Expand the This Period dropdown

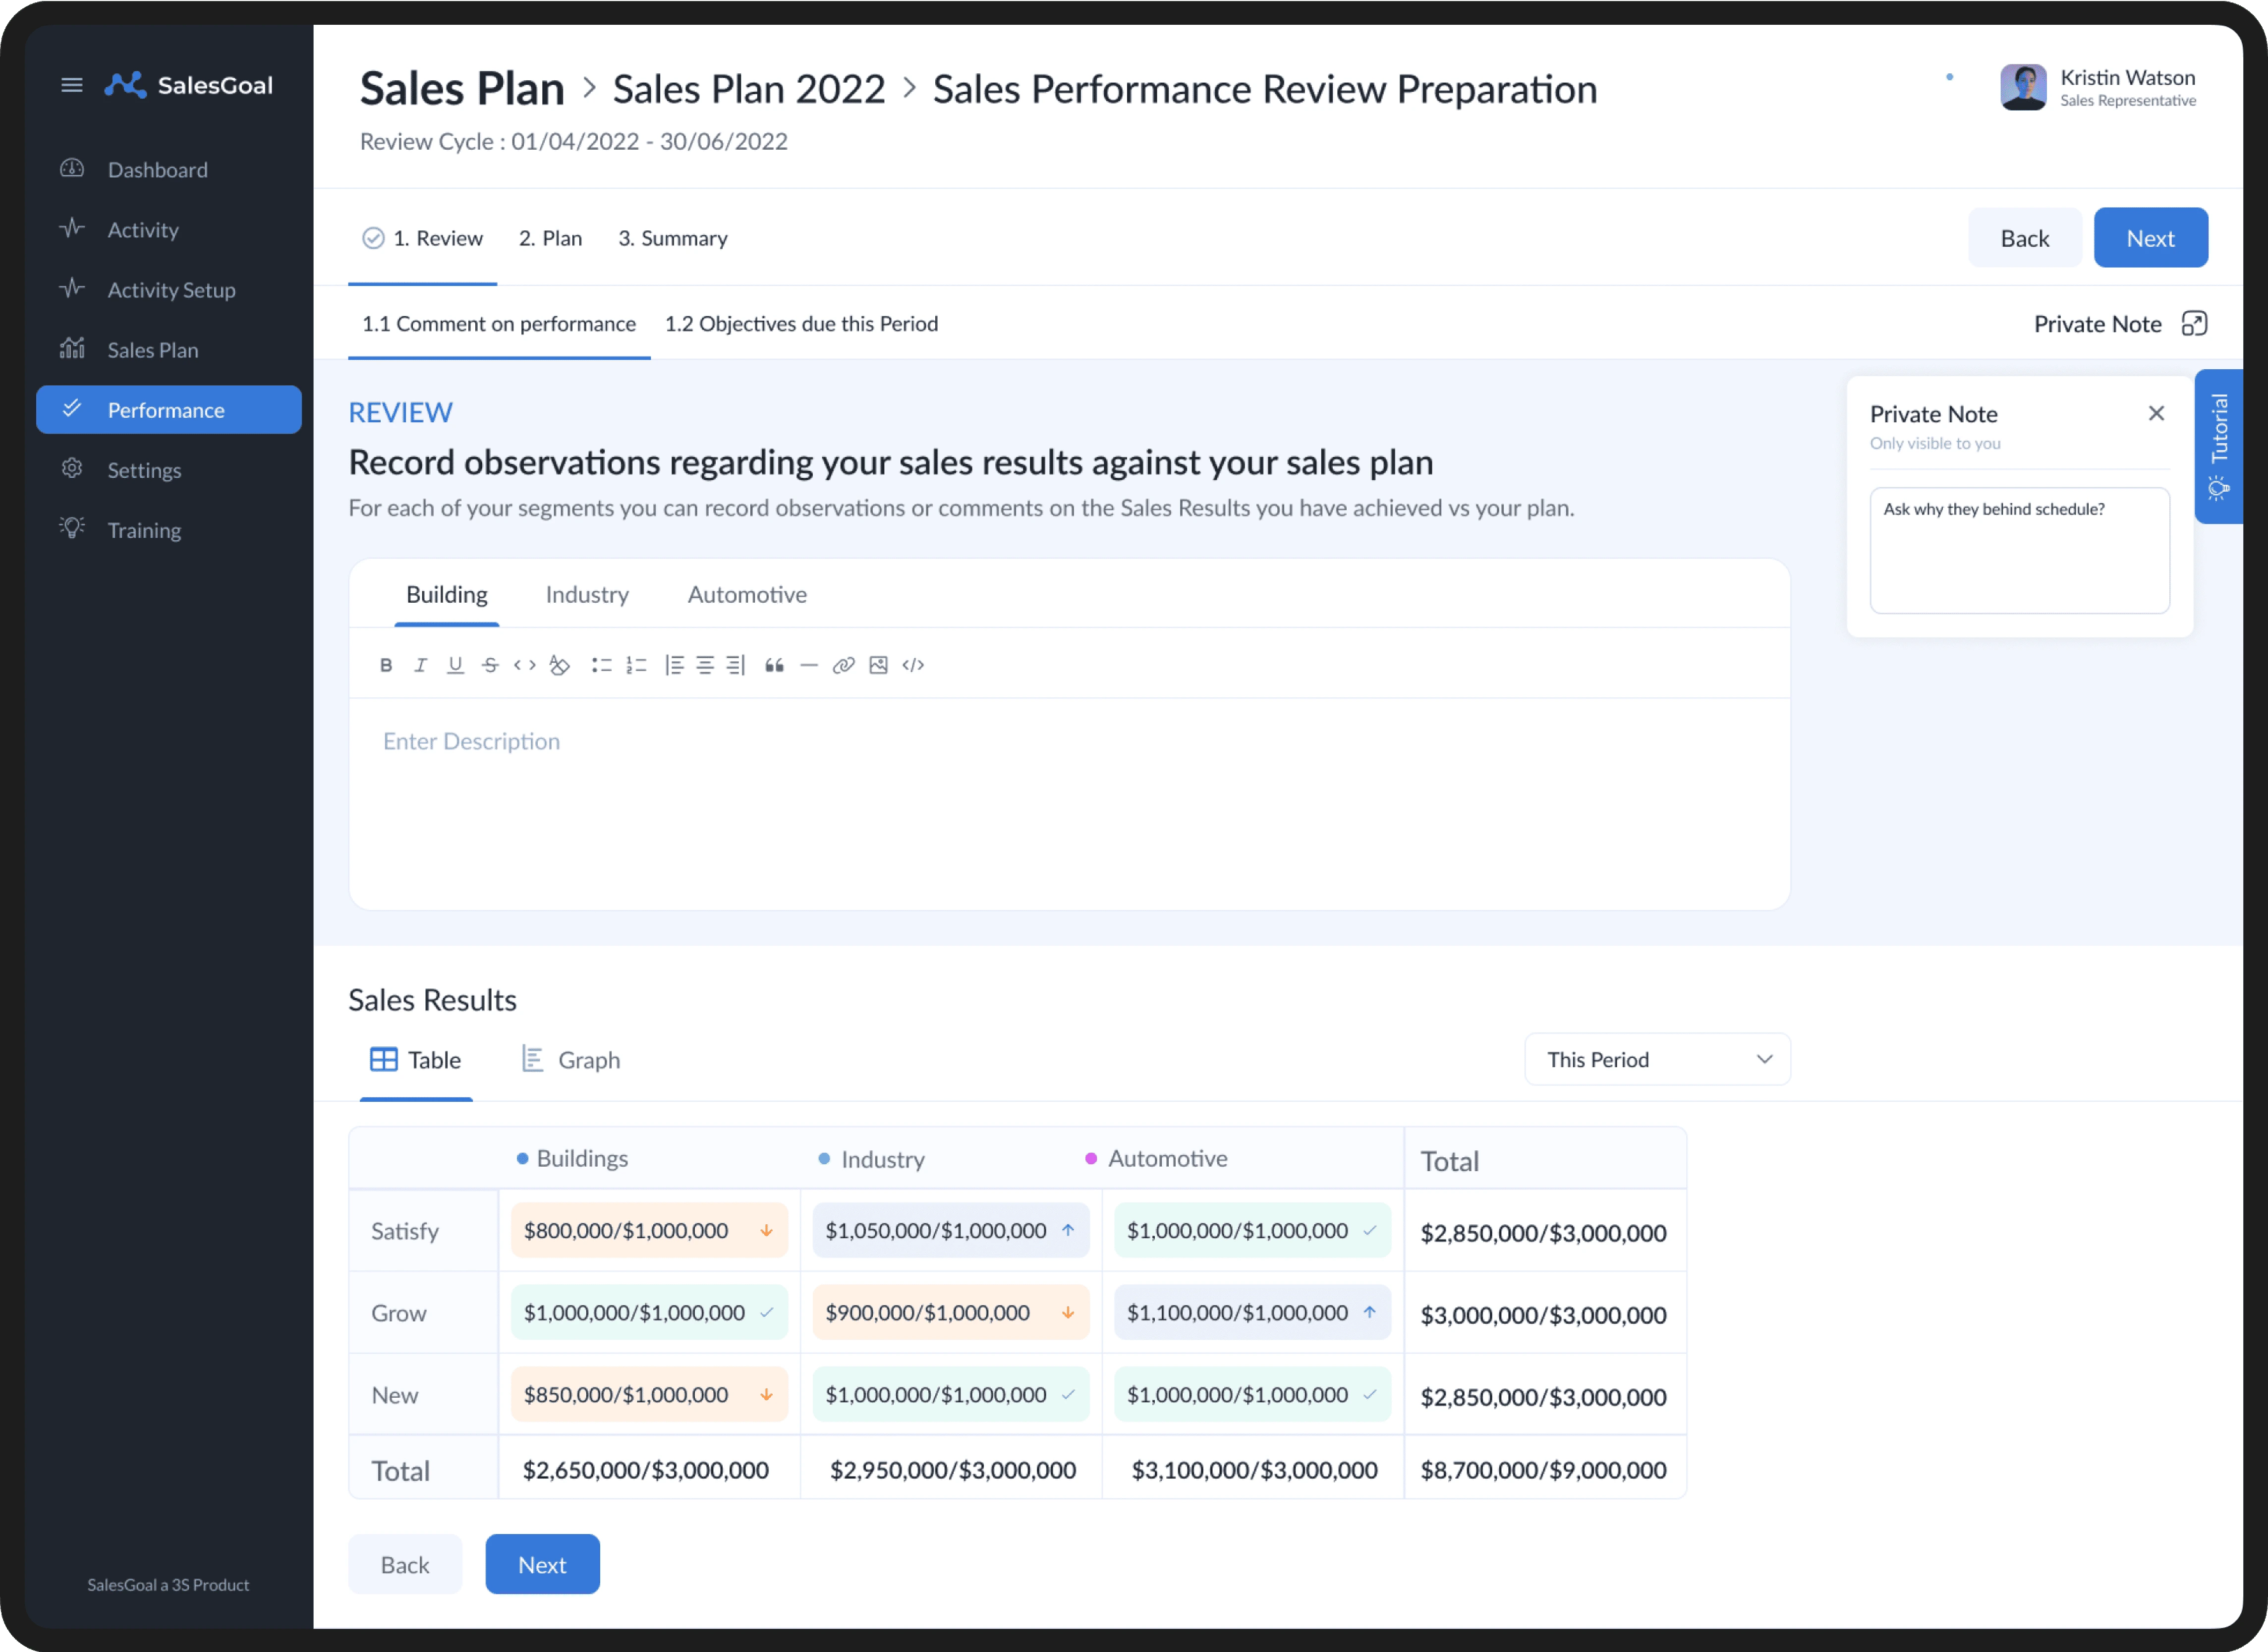coord(1657,1059)
